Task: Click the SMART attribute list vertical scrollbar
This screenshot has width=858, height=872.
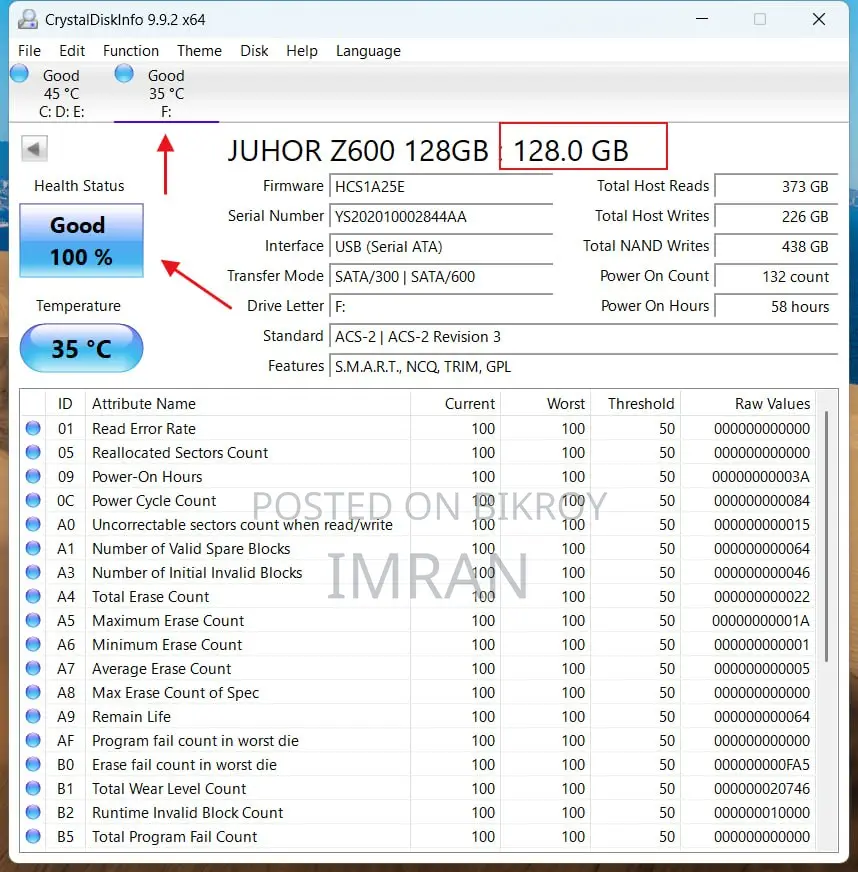Action: point(827,537)
